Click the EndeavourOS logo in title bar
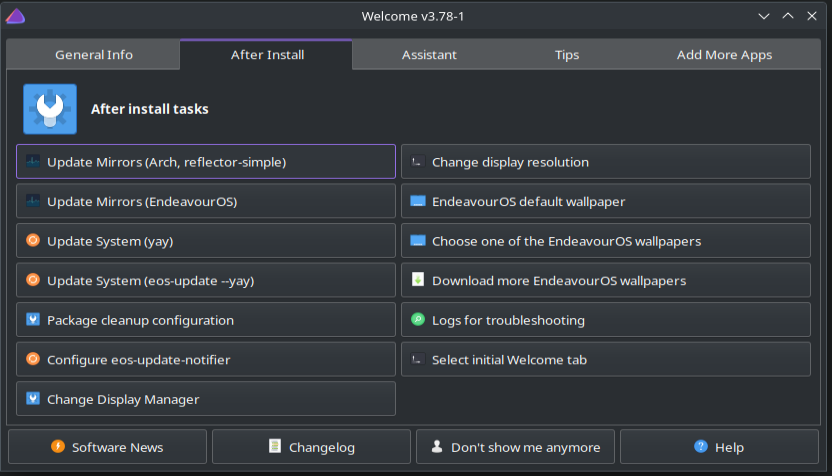Screen dimensions: 832x476 click(15, 16)
